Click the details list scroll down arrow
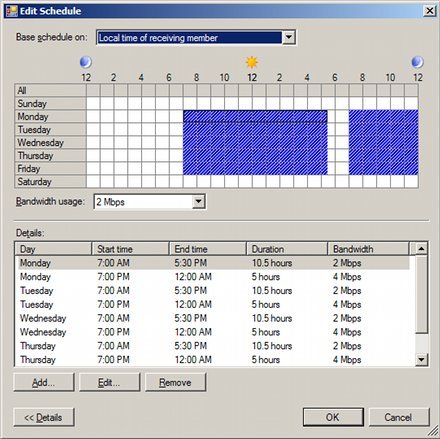The height and width of the screenshot is (439, 440). [x=422, y=359]
